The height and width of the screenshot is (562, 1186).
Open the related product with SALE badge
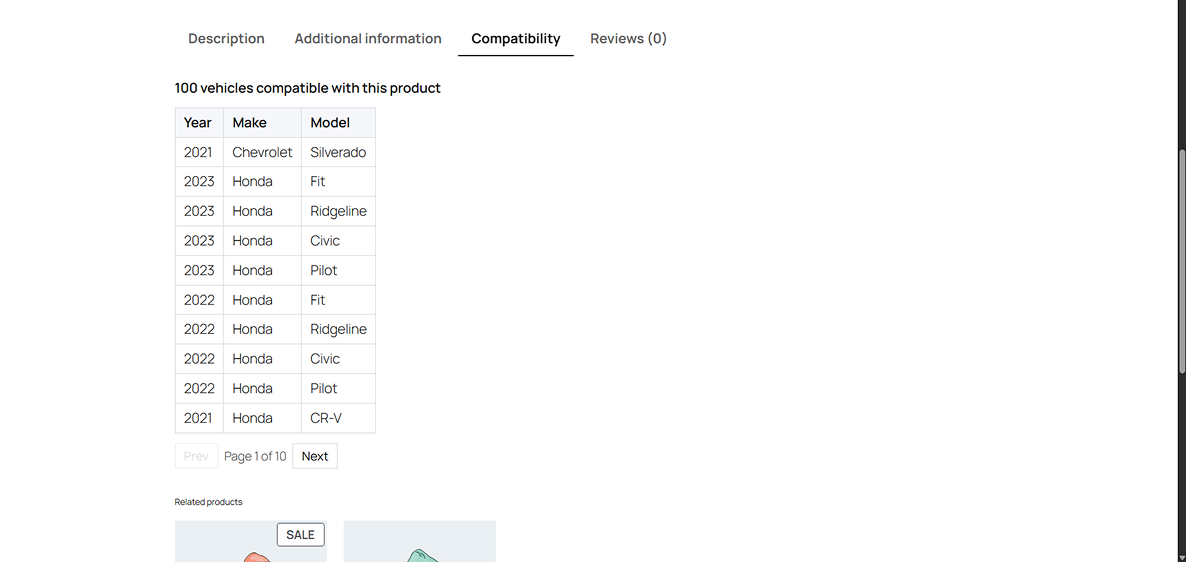click(250, 542)
